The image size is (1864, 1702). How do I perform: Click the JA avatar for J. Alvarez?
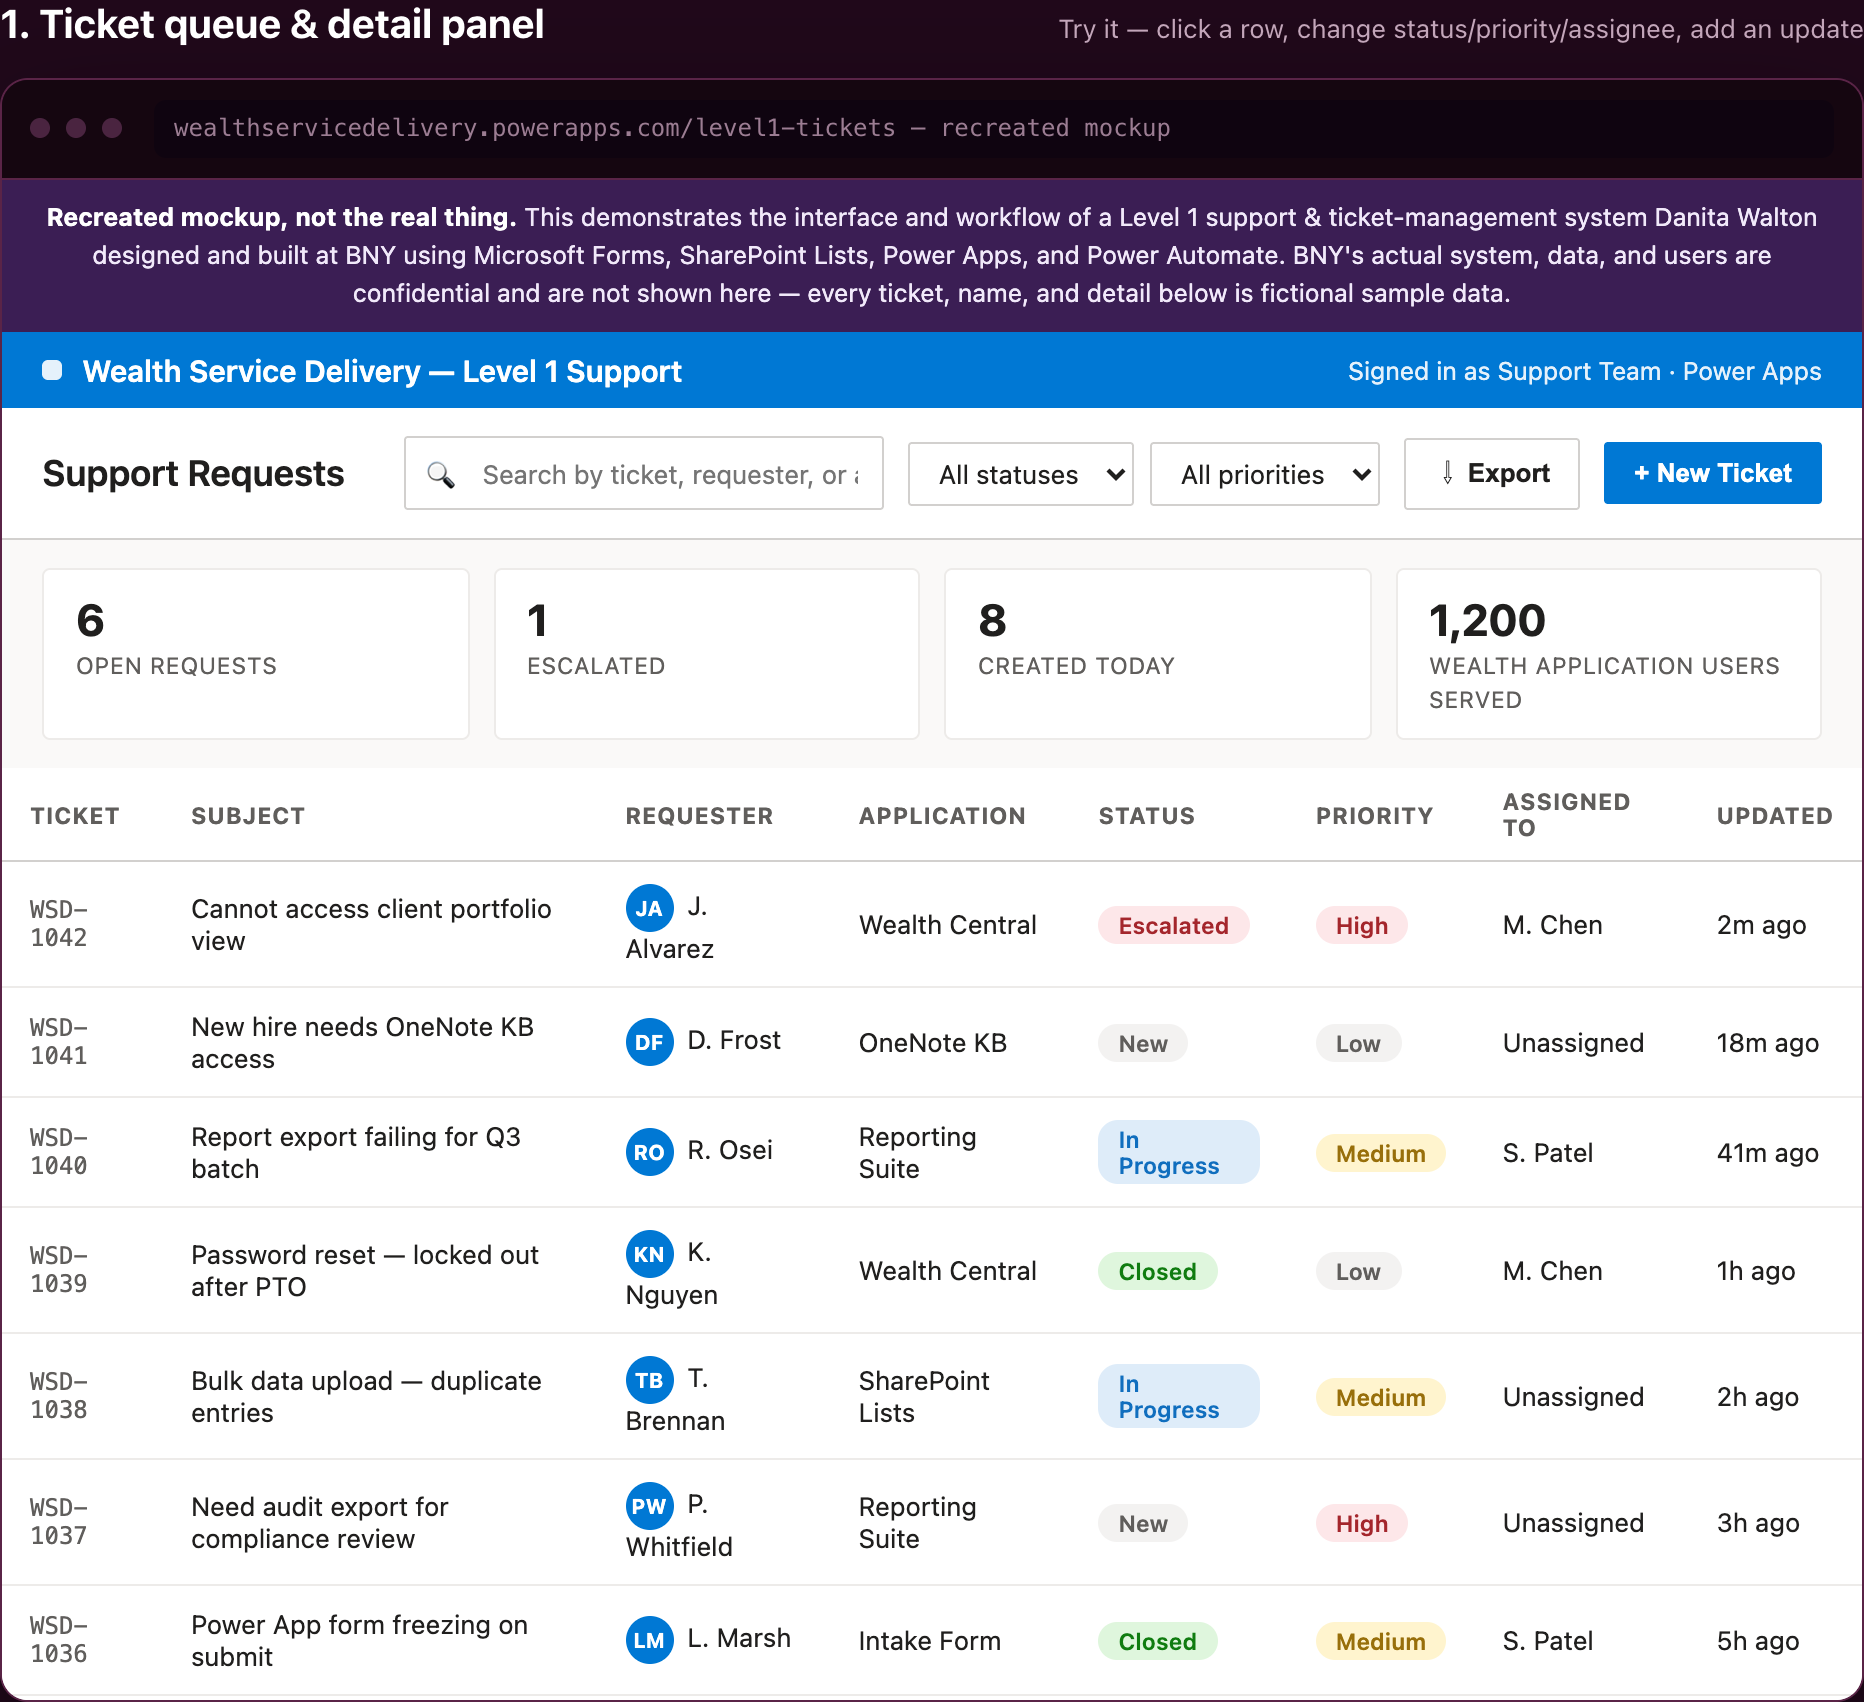[649, 908]
